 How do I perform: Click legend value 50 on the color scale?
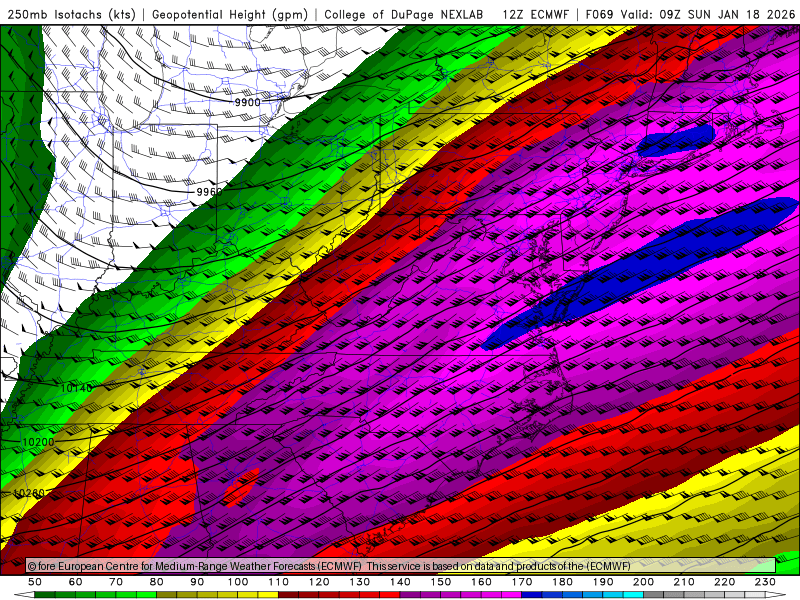point(35,582)
